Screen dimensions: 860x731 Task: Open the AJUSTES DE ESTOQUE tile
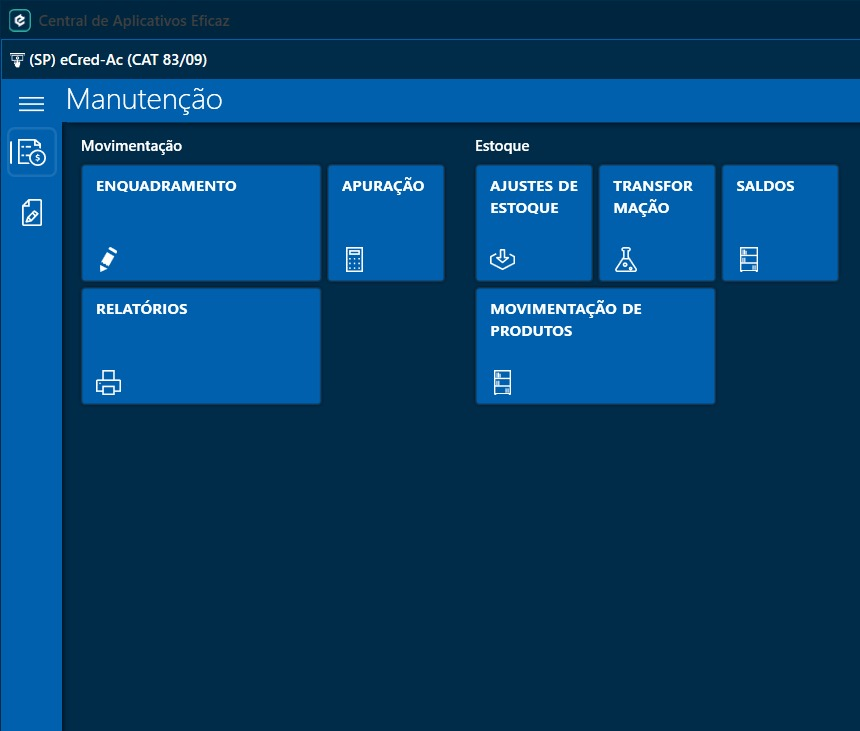pos(534,222)
